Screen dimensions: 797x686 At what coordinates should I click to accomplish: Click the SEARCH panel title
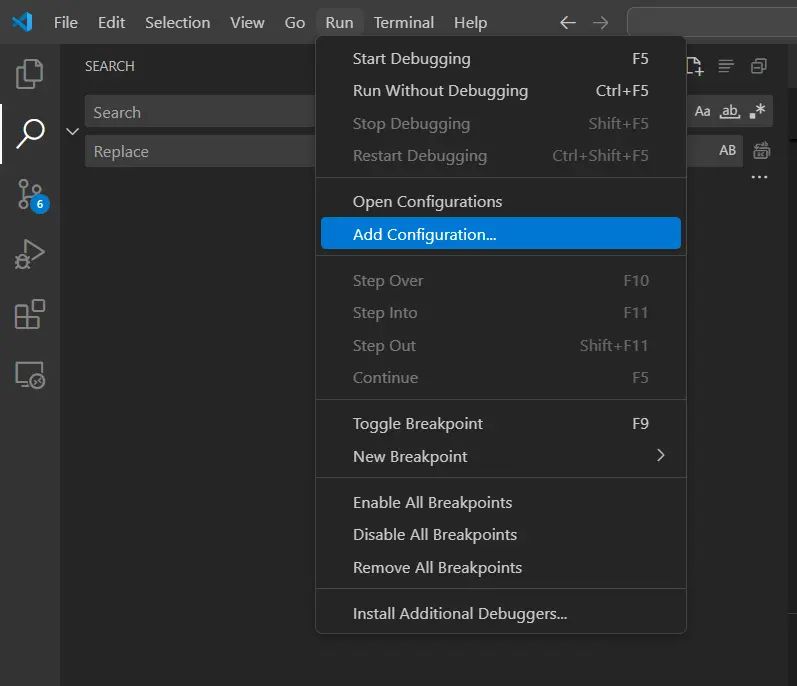[x=110, y=66]
